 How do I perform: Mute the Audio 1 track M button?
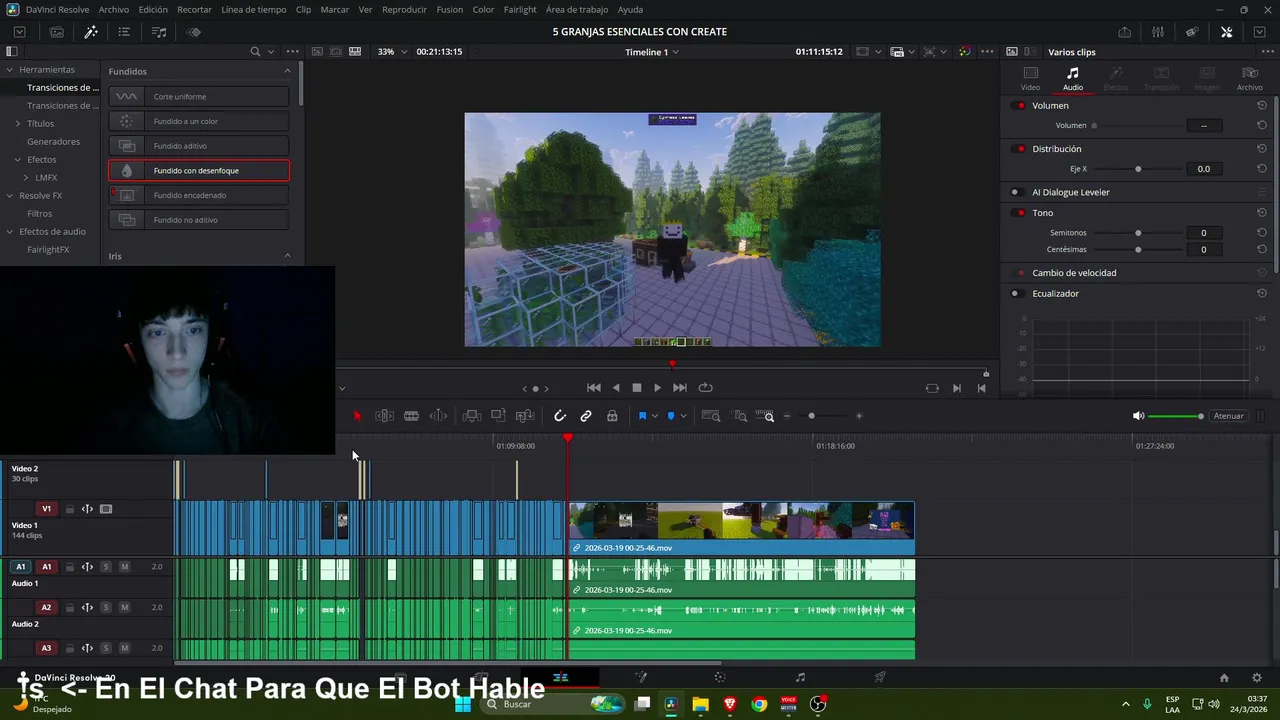pyautogui.click(x=124, y=567)
